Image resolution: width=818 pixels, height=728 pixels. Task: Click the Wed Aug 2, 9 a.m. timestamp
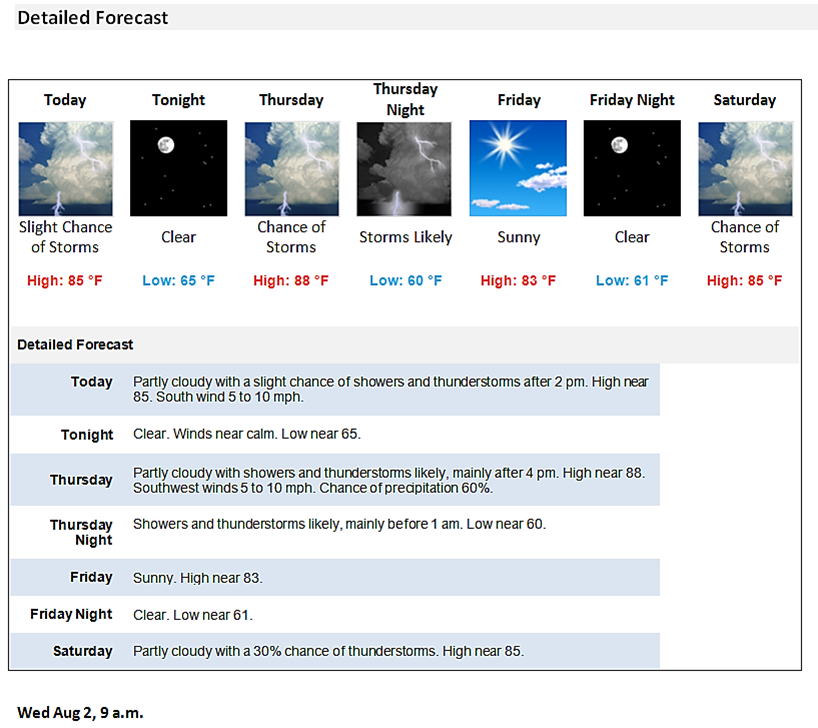tap(80, 712)
